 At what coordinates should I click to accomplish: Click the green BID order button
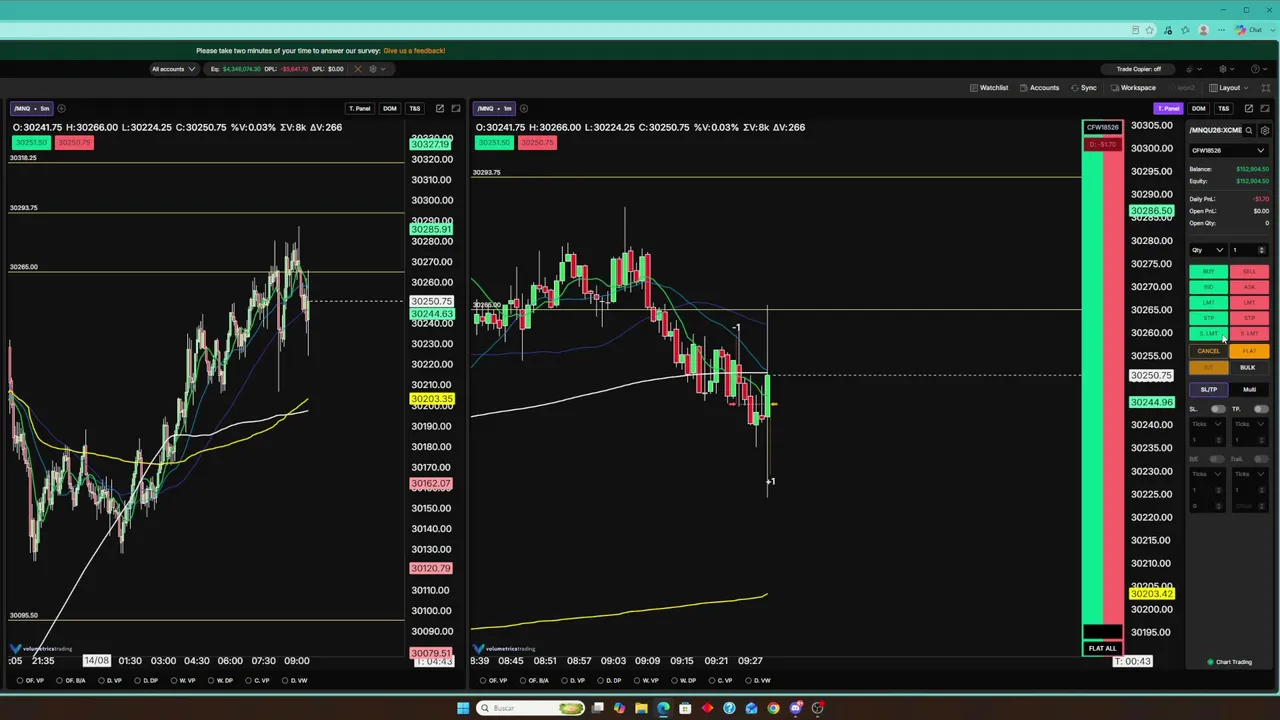click(x=1208, y=288)
